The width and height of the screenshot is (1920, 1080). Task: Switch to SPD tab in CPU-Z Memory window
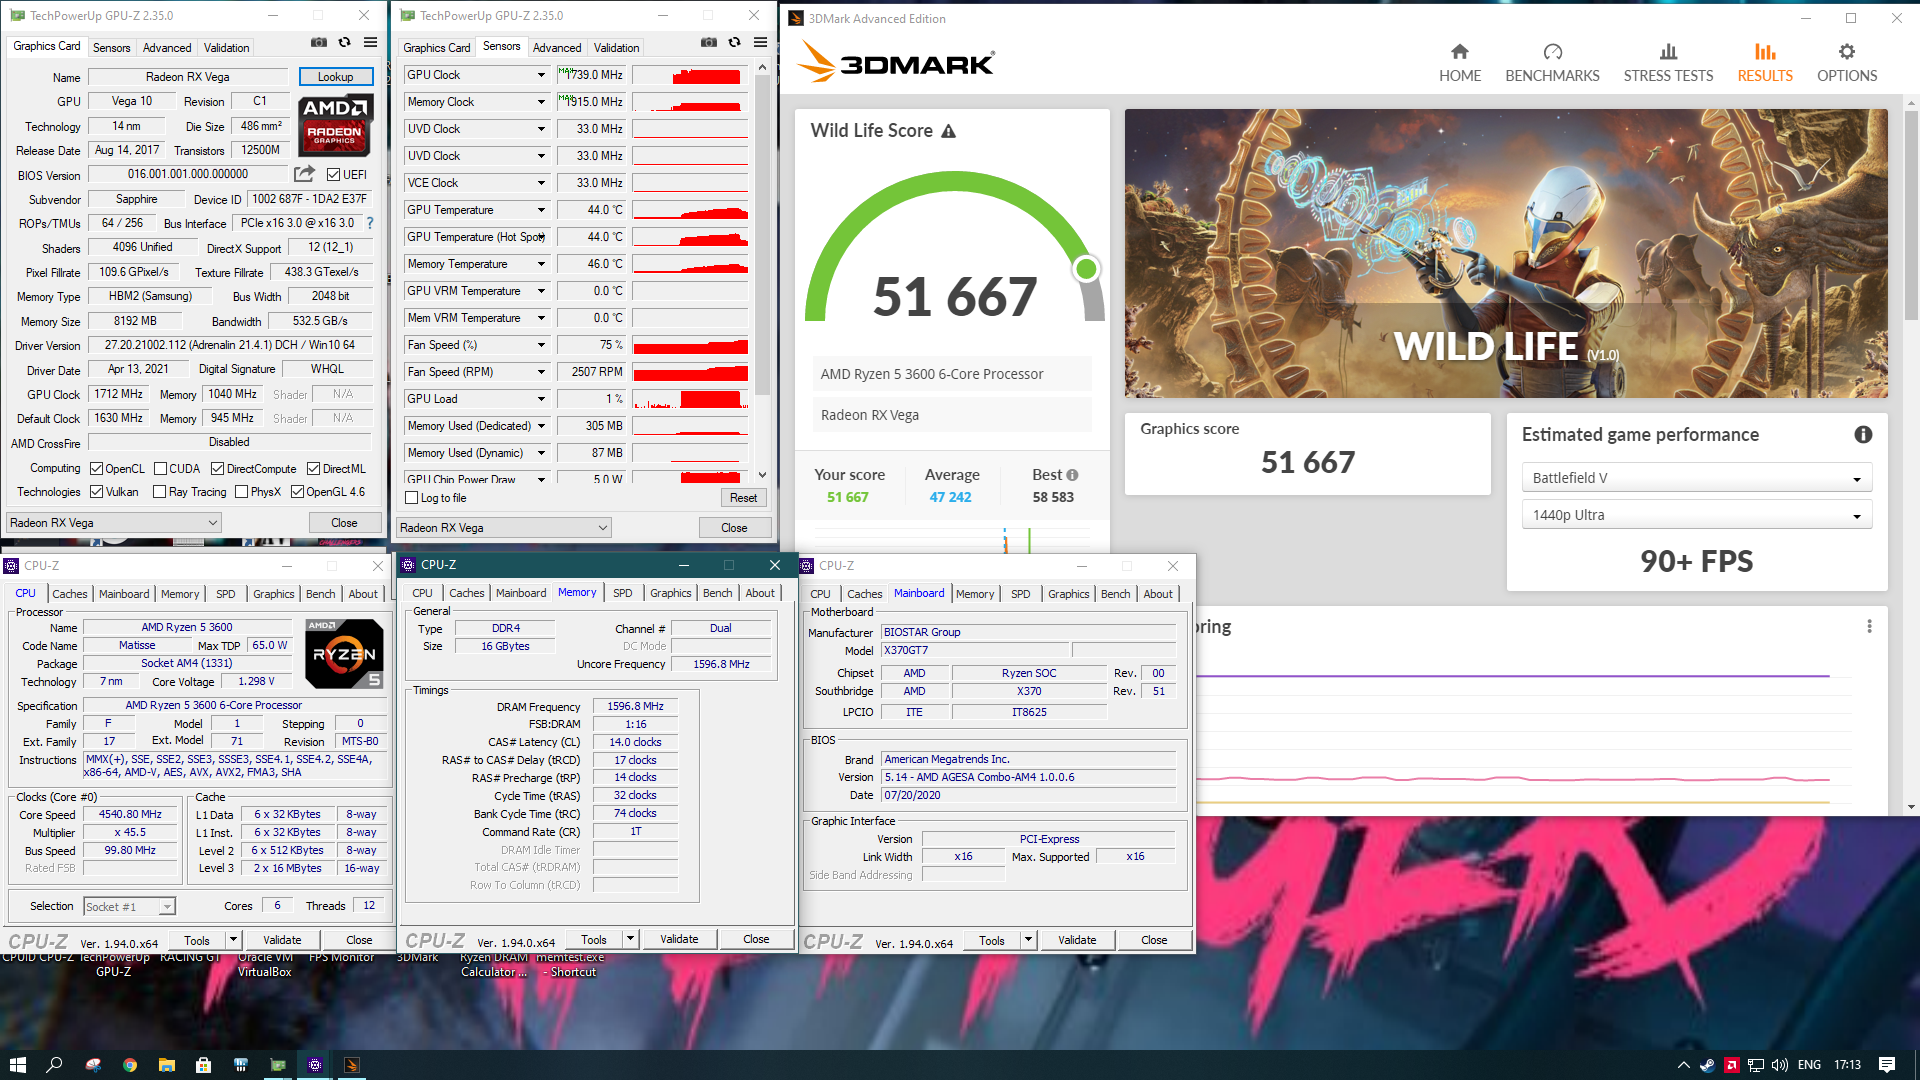pos(622,593)
